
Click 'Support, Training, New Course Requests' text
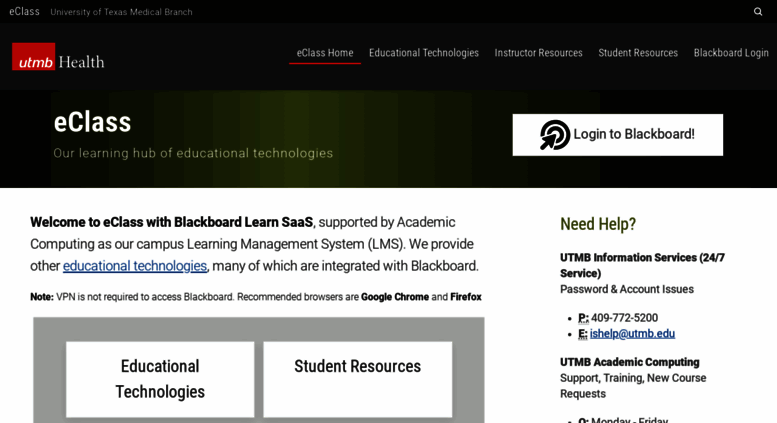coord(633,386)
